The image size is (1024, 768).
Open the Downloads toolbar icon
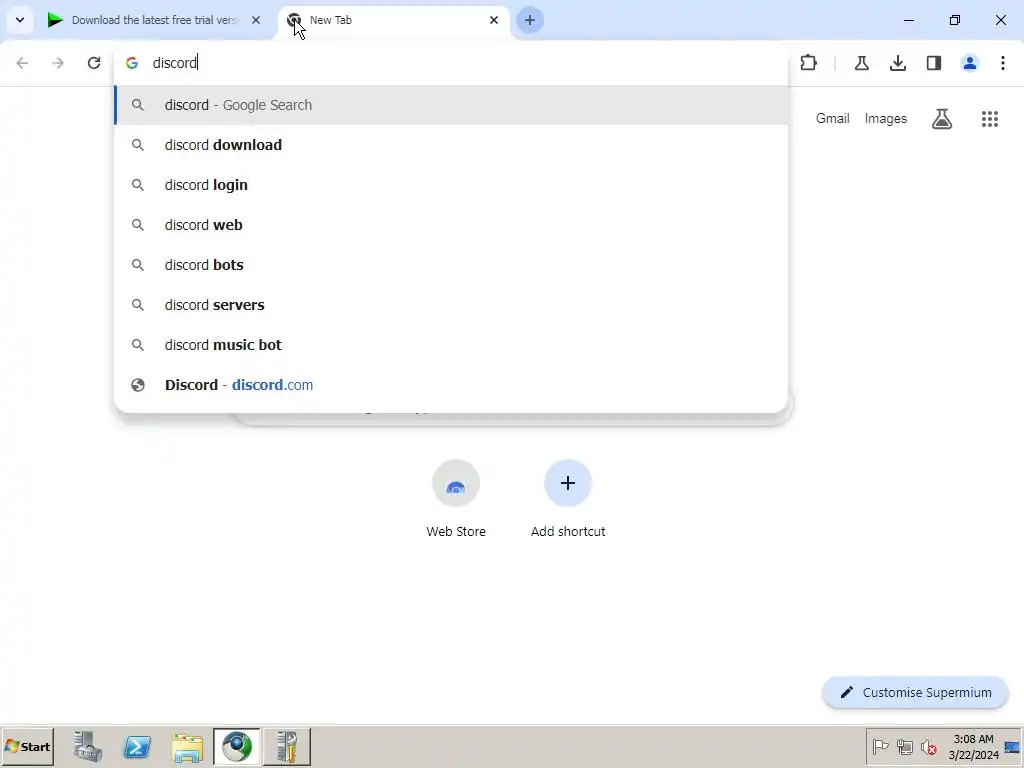pos(898,63)
